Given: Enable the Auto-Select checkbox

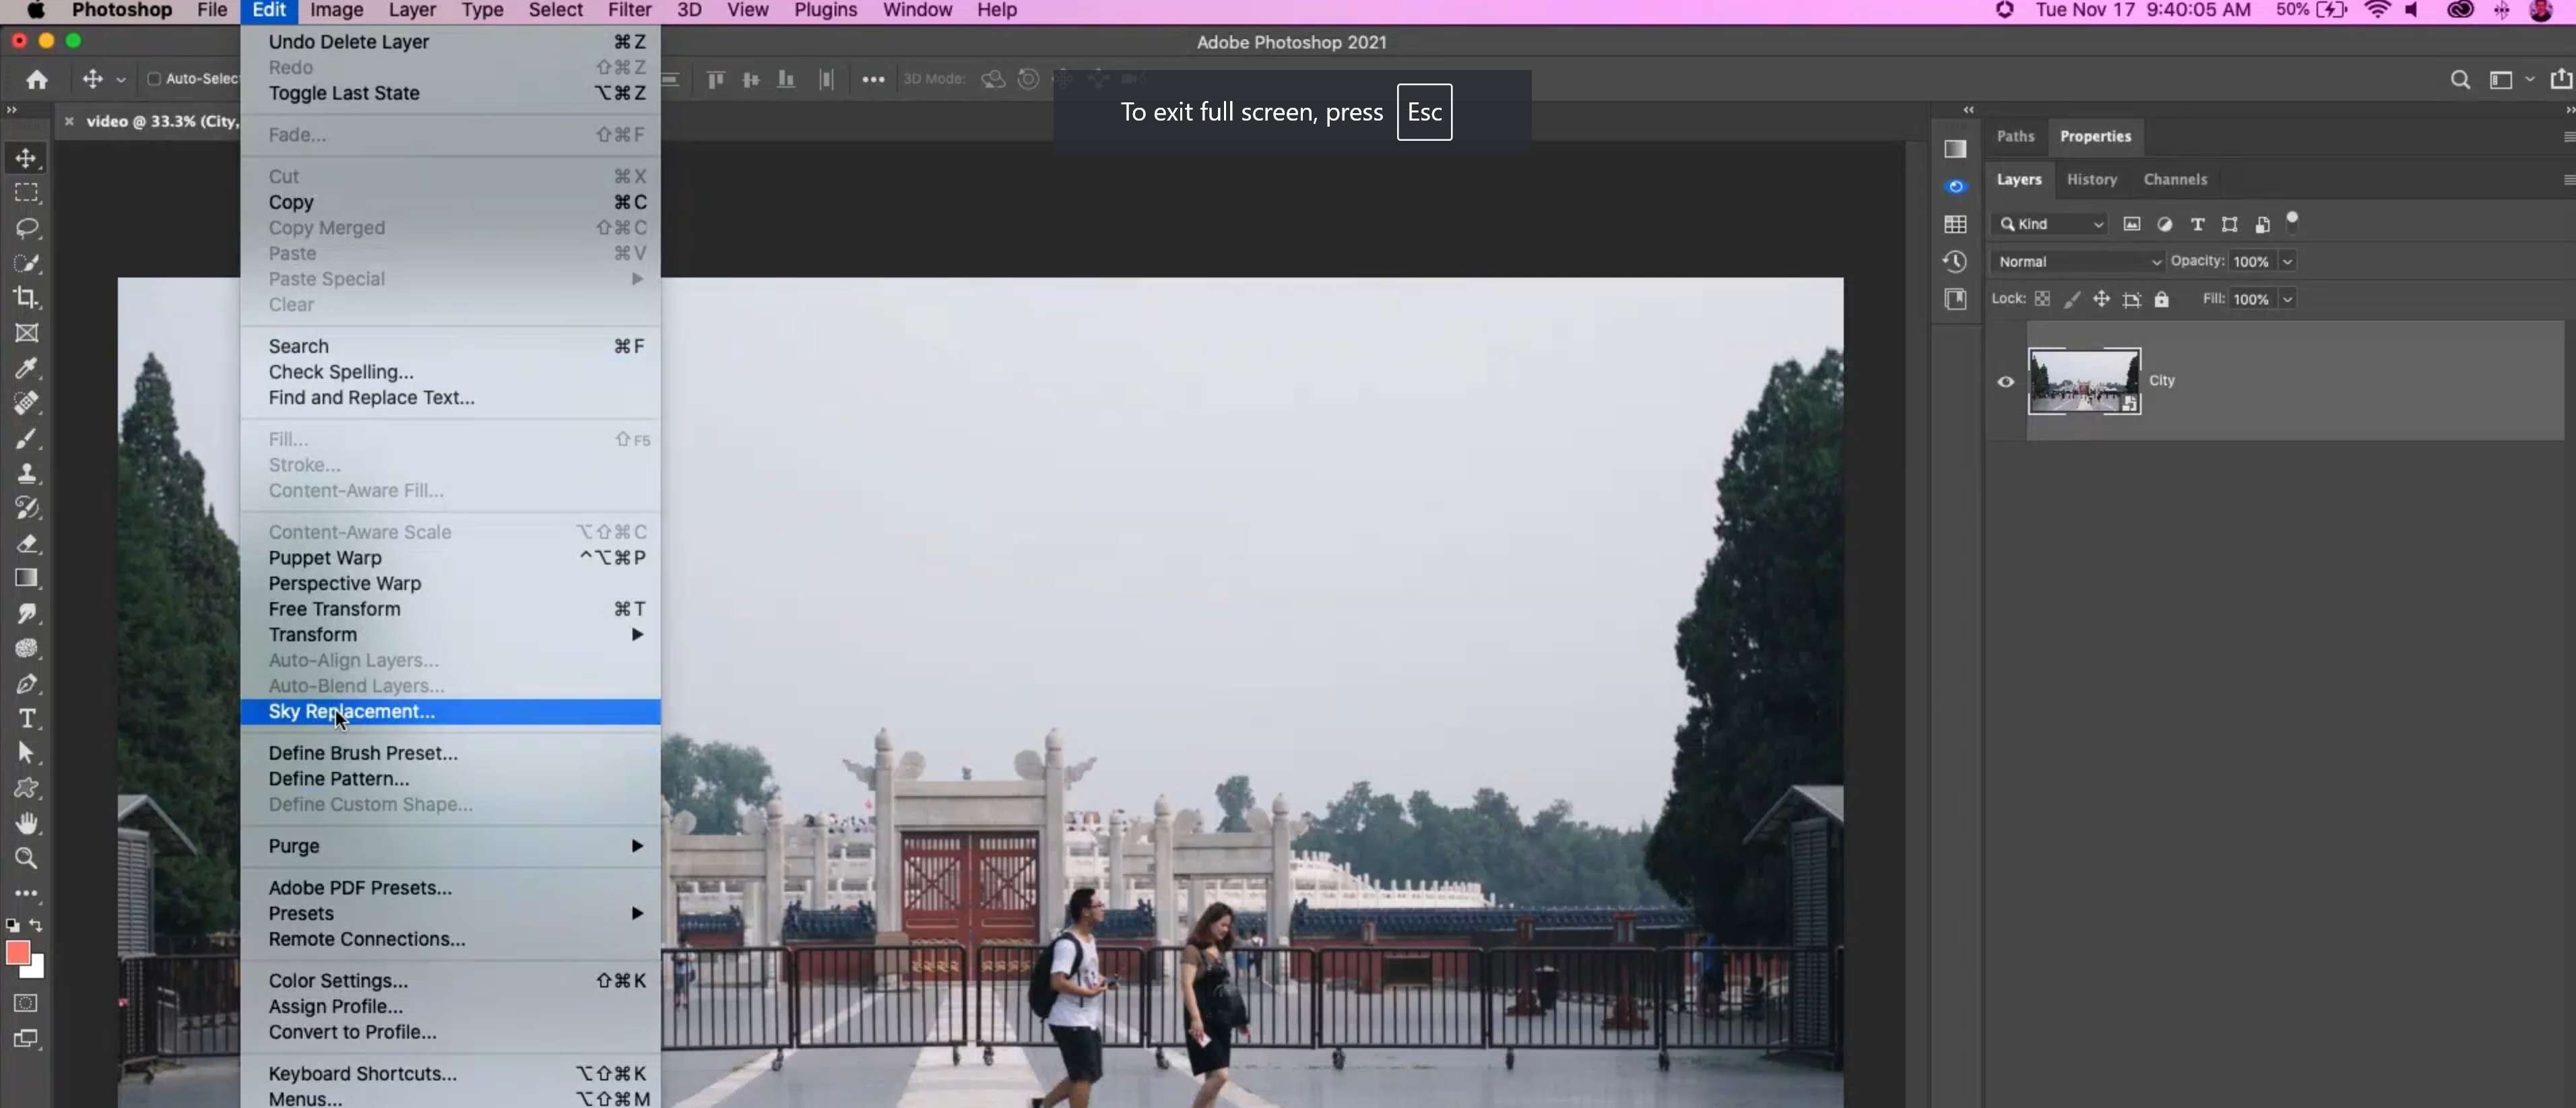Looking at the screenshot, I should [154, 79].
